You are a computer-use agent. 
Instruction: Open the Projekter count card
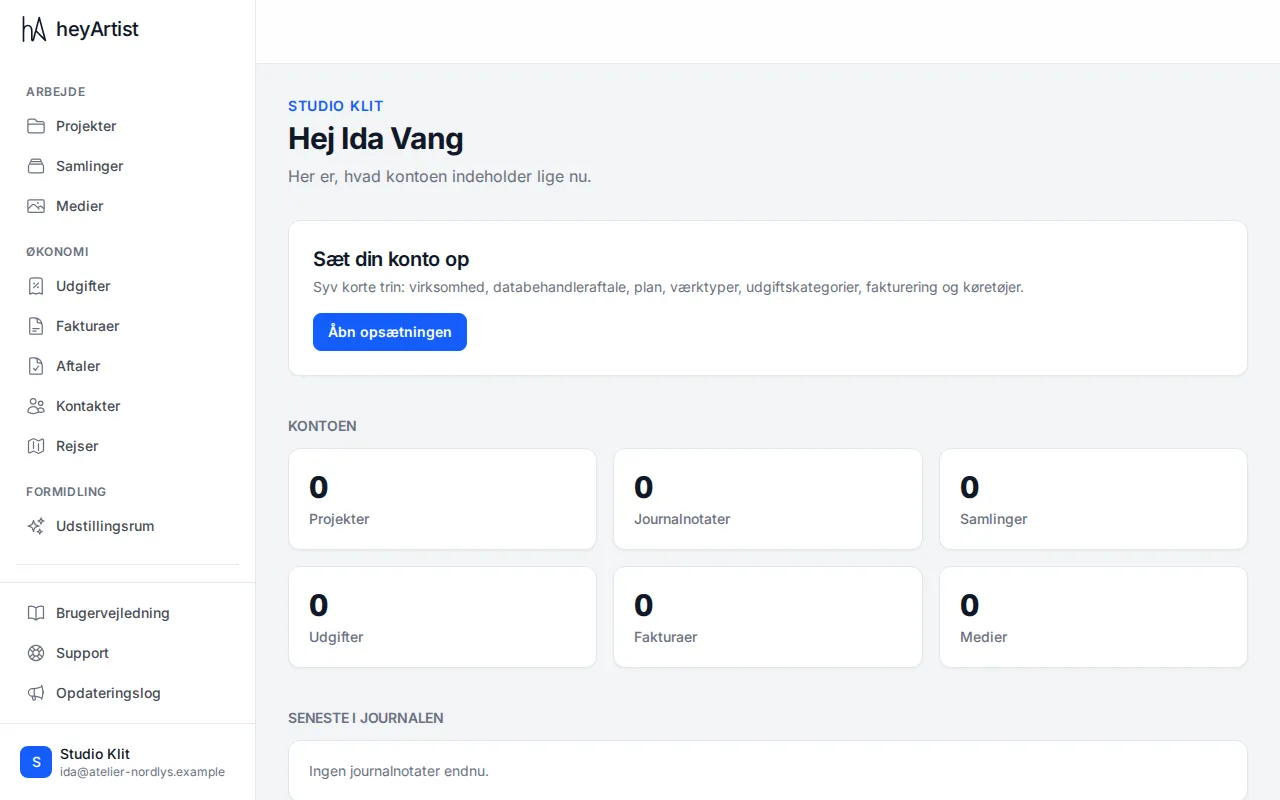[442, 499]
